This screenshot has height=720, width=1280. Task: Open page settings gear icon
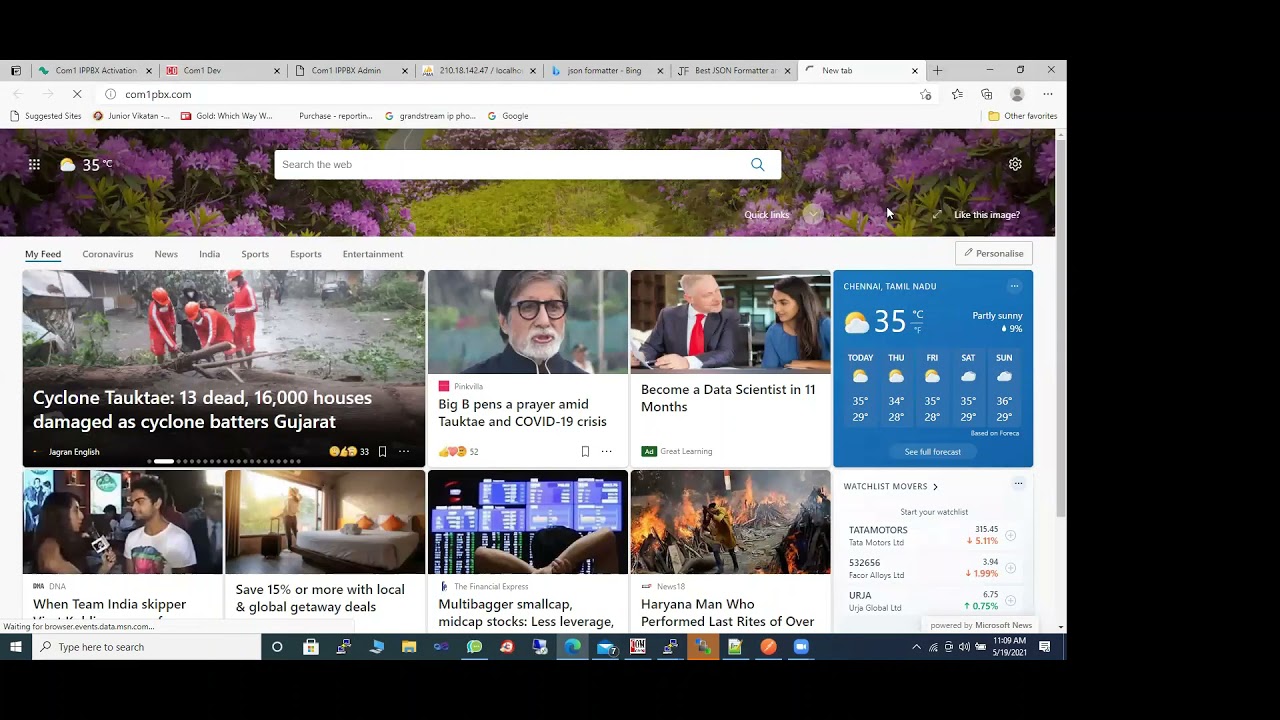1015,164
